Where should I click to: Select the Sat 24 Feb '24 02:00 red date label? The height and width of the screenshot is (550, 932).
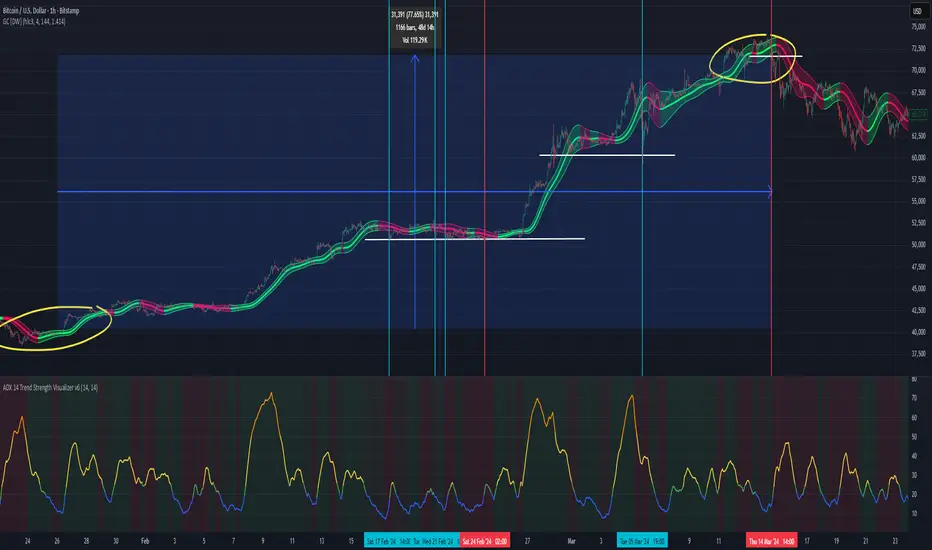(484, 541)
